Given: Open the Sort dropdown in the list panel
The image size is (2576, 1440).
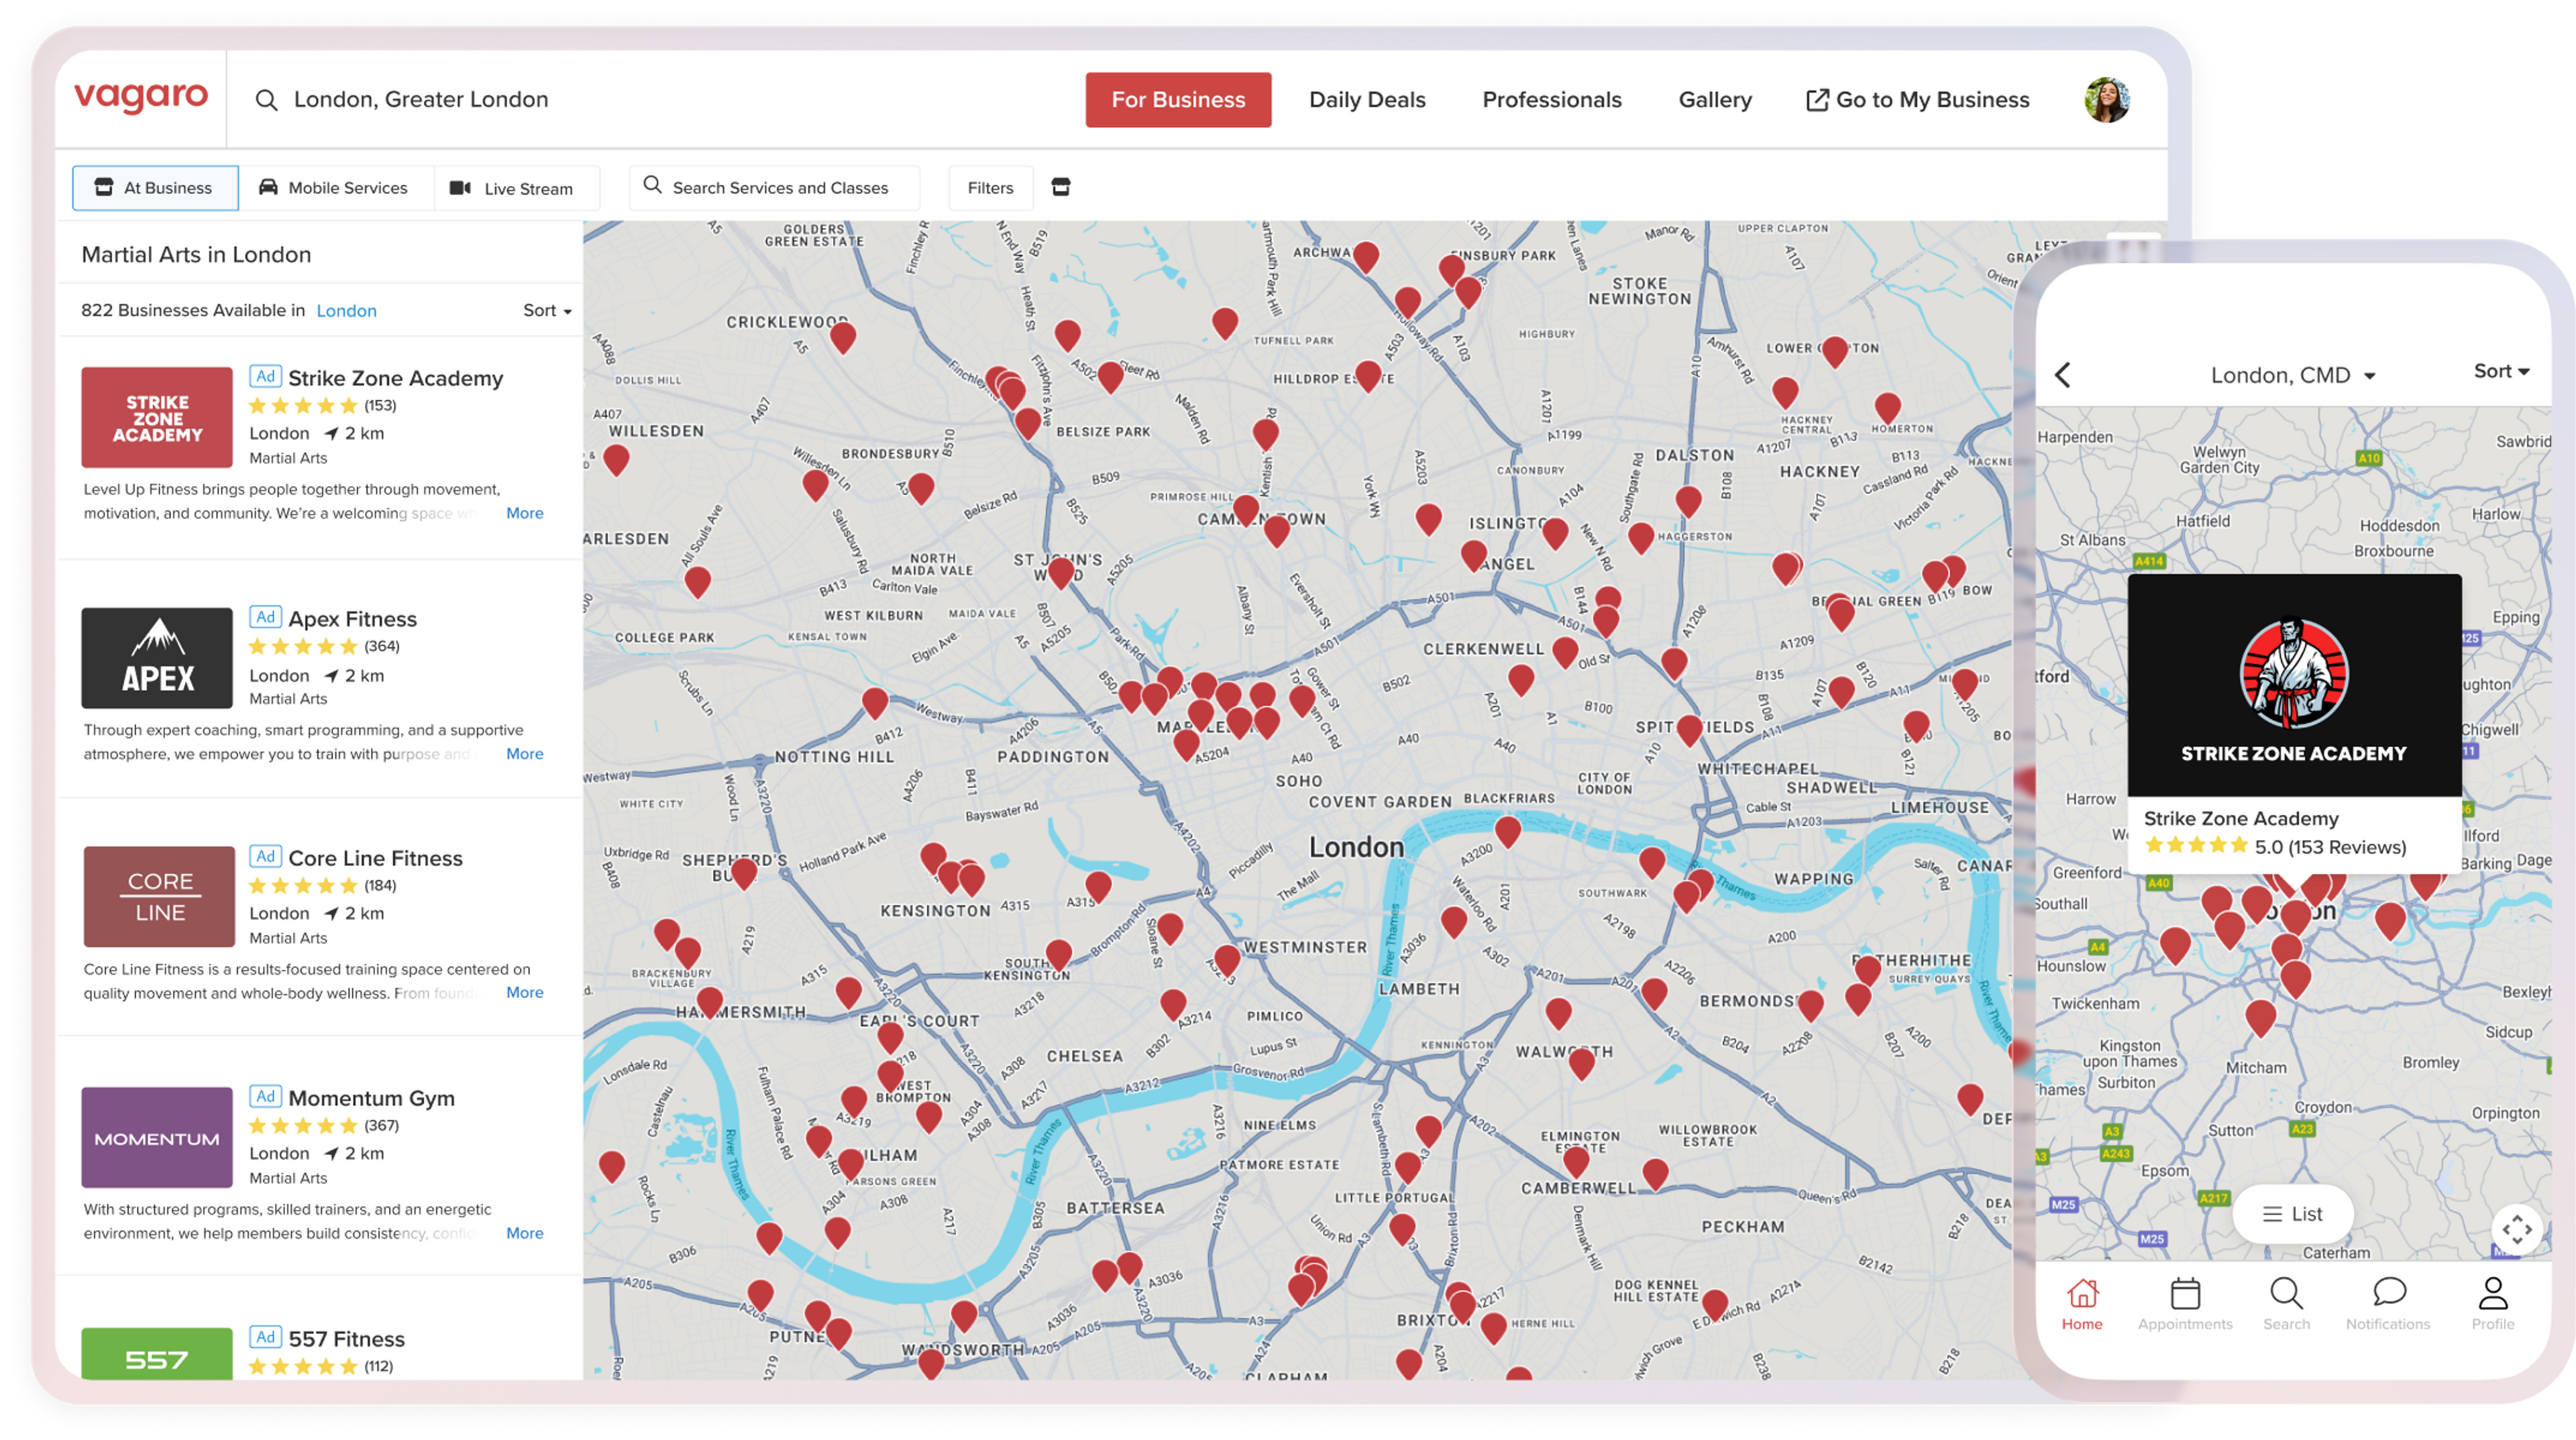Looking at the screenshot, I should pos(547,311).
